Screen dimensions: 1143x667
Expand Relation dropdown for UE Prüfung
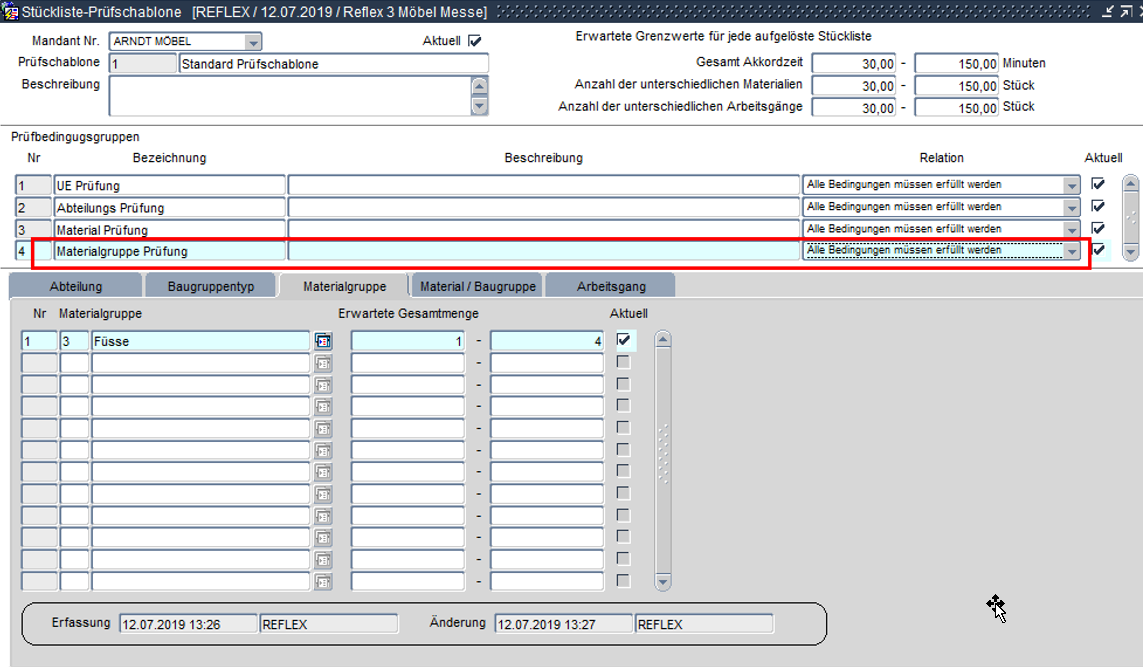pyautogui.click(x=1071, y=185)
